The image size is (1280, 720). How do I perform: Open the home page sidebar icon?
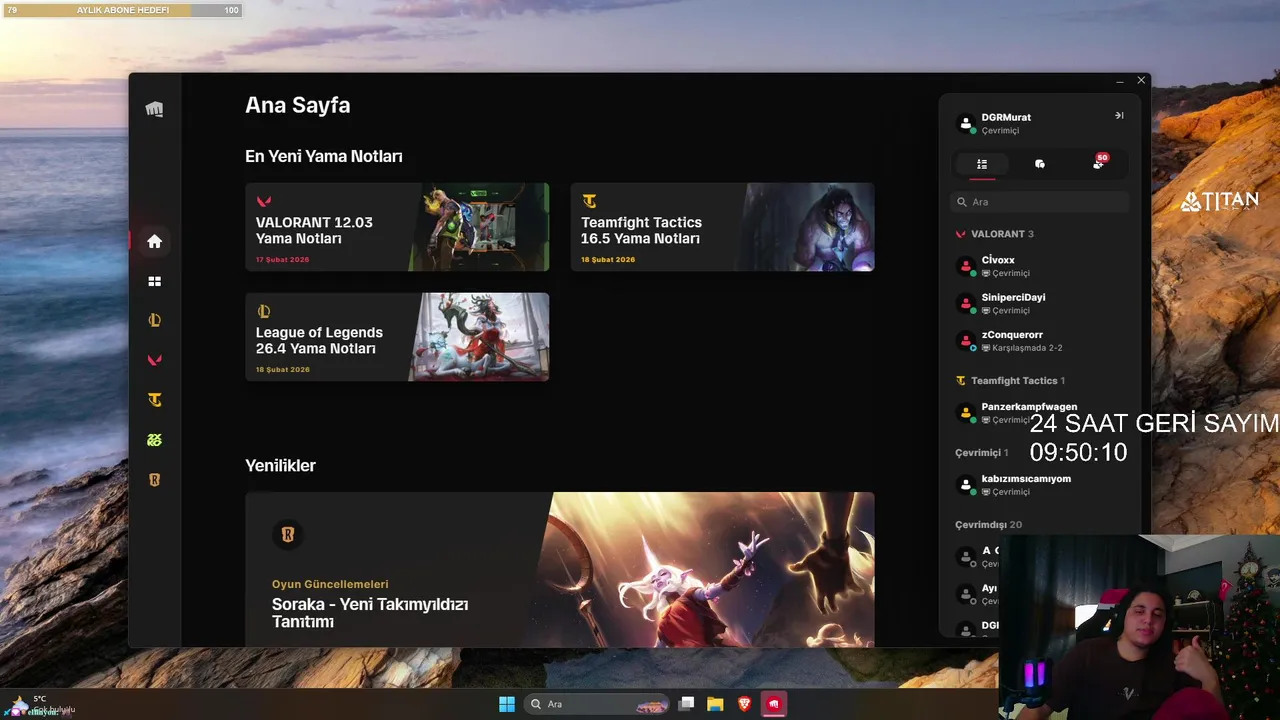tap(154, 241)
